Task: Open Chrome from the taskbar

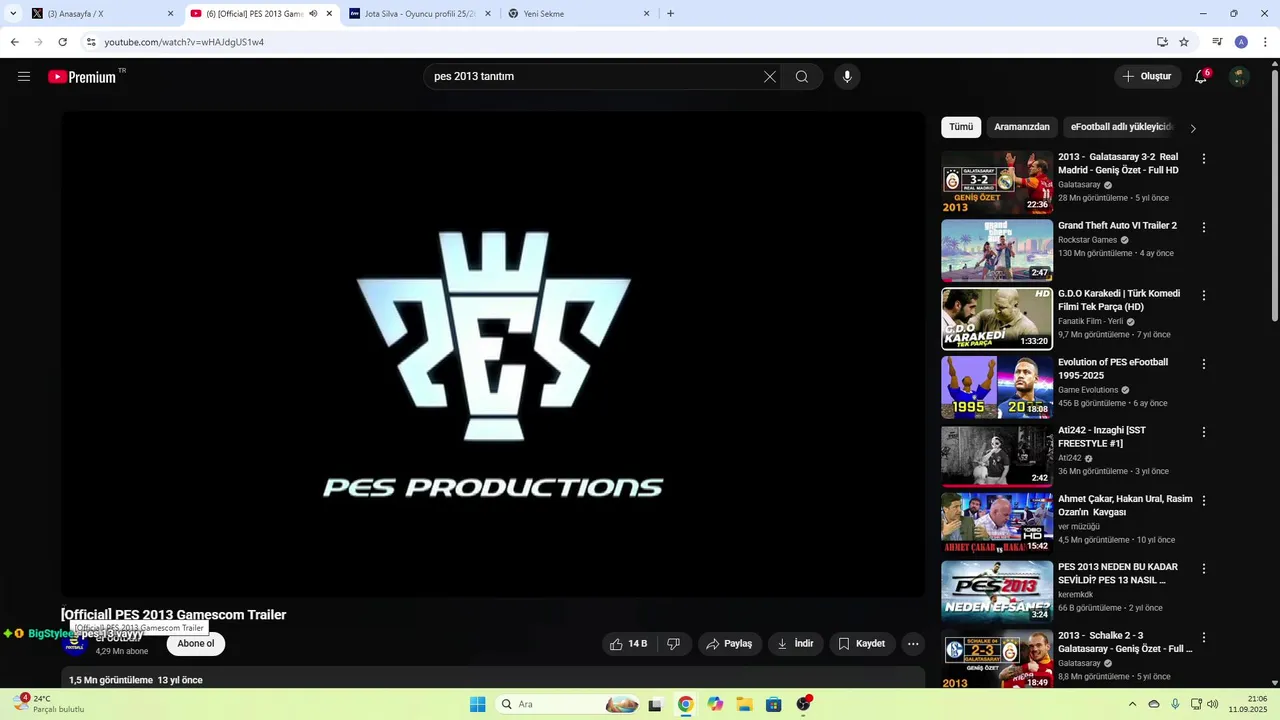Action: tap(685, 704)
